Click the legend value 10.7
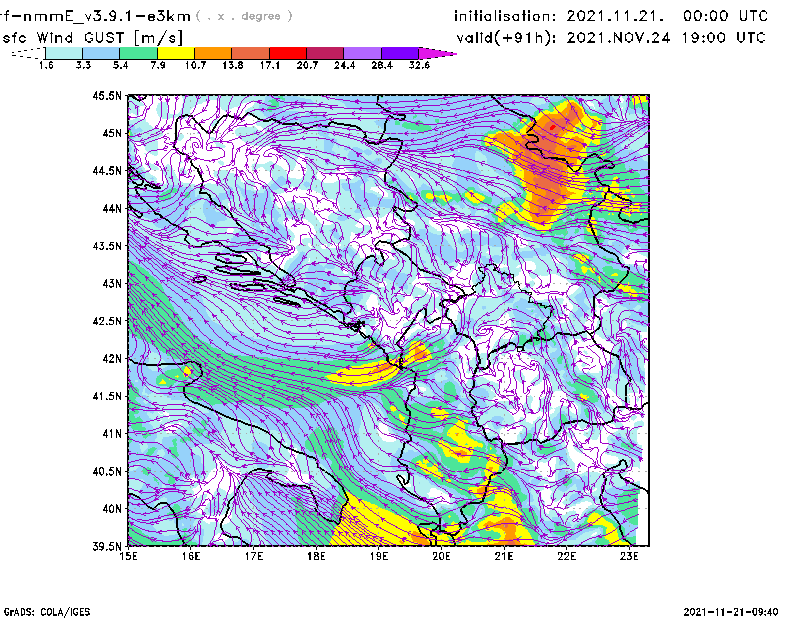The height and width of the screenshot is (618, 800). click(x=195, y=65)
